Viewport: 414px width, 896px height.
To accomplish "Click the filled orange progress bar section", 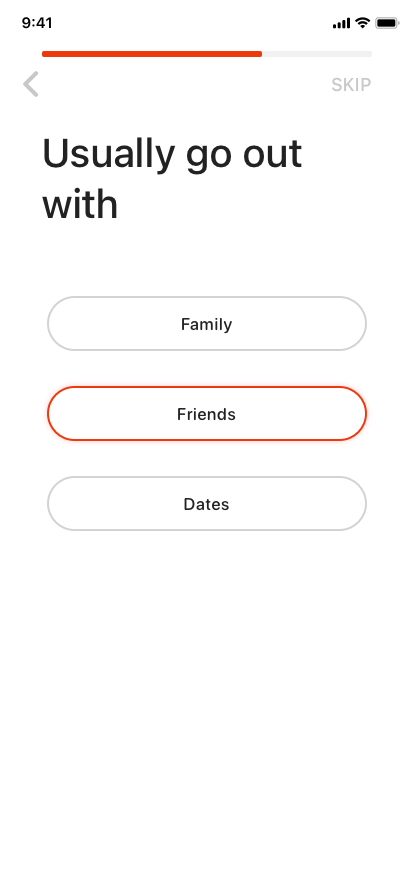I will [x=152, y=54].
